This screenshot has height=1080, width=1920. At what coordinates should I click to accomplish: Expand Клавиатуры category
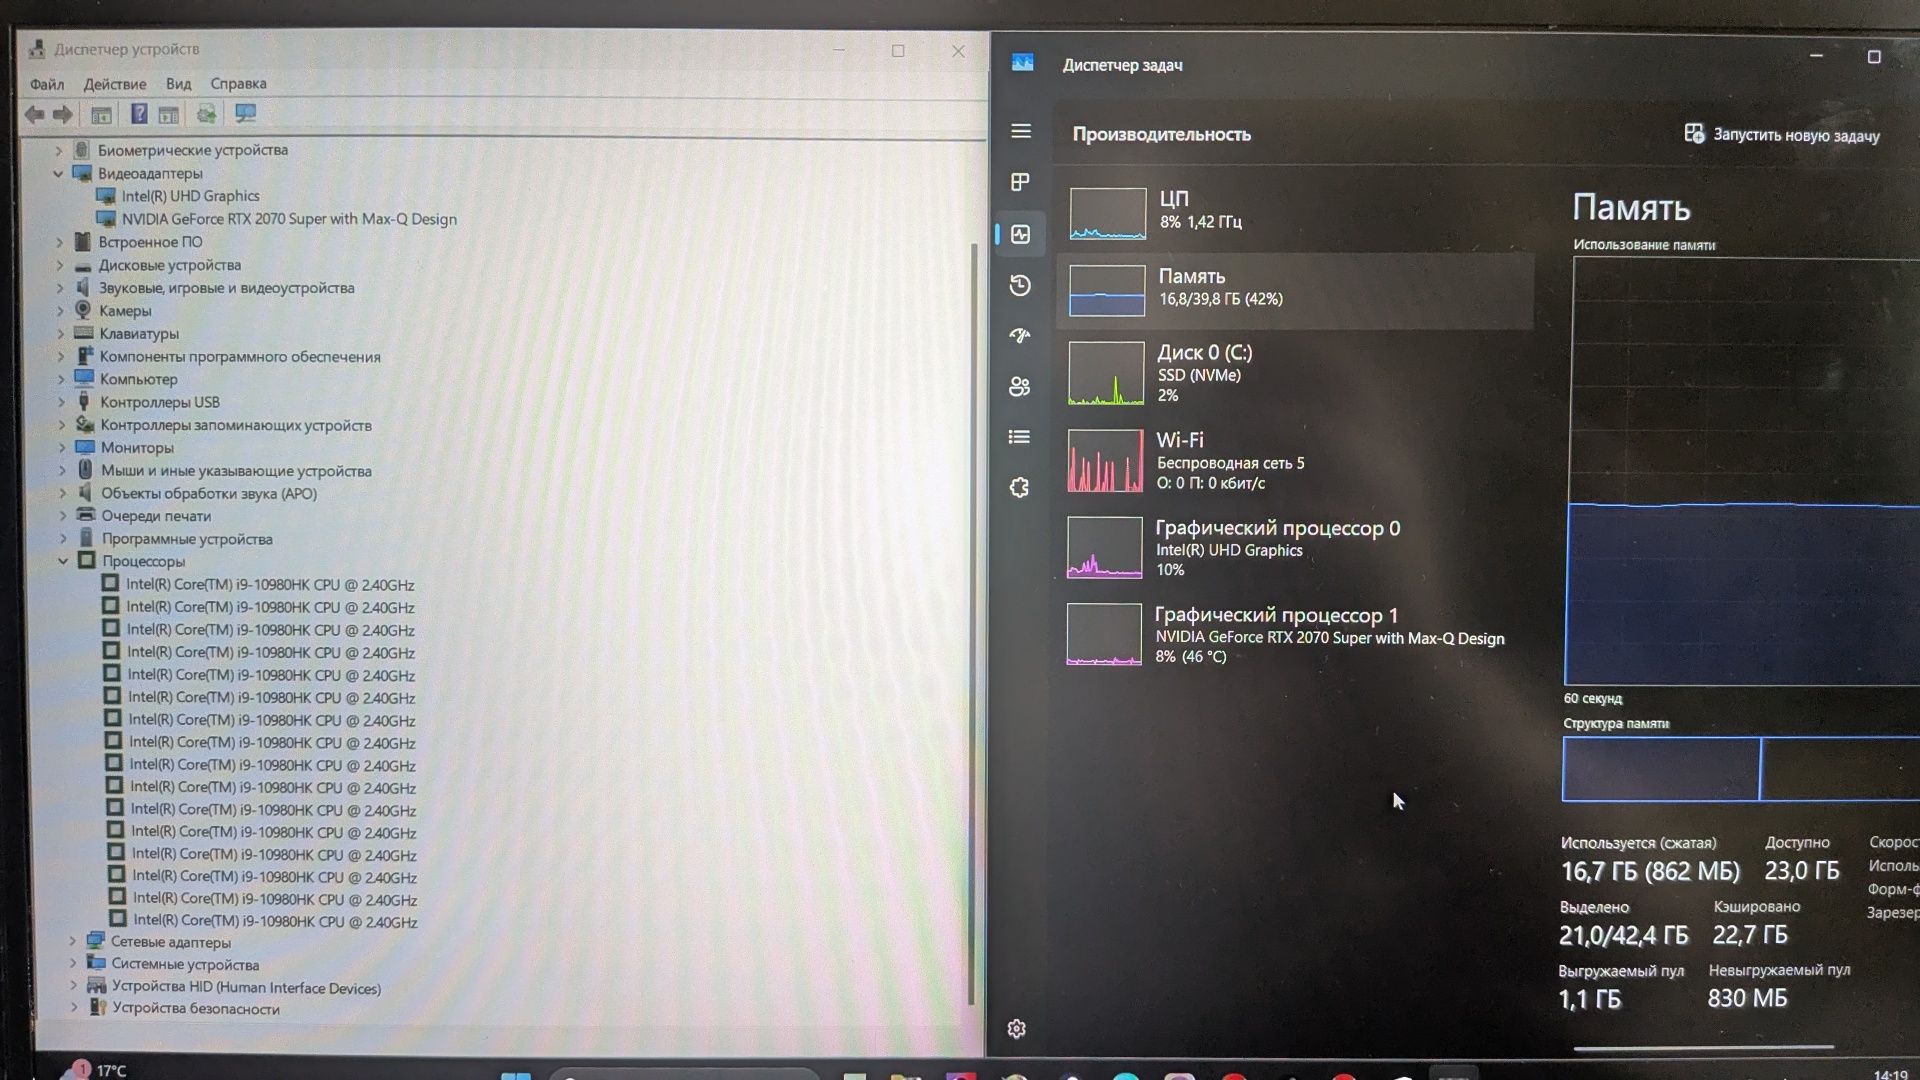(x=60, y=333)
